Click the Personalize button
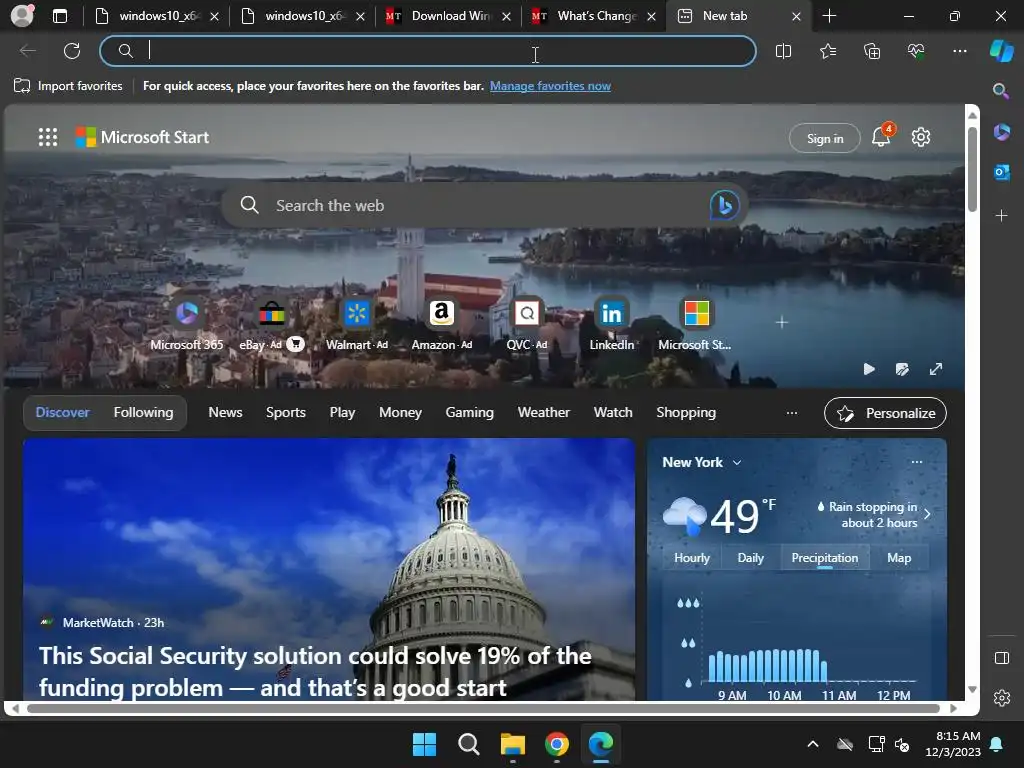 [885, 413]
